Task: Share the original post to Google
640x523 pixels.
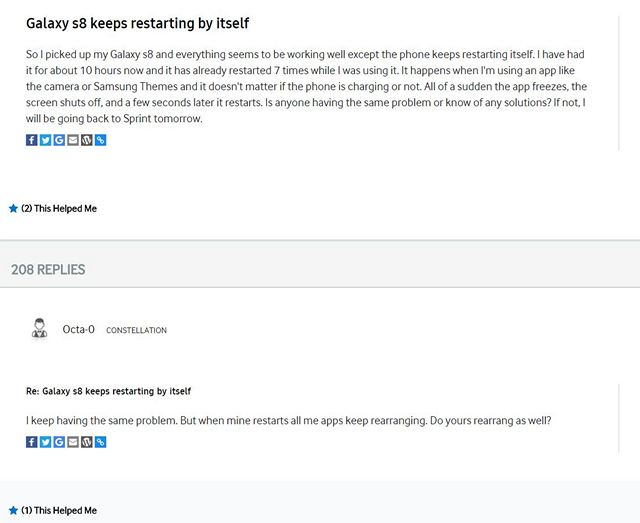Action: [59, 140]
